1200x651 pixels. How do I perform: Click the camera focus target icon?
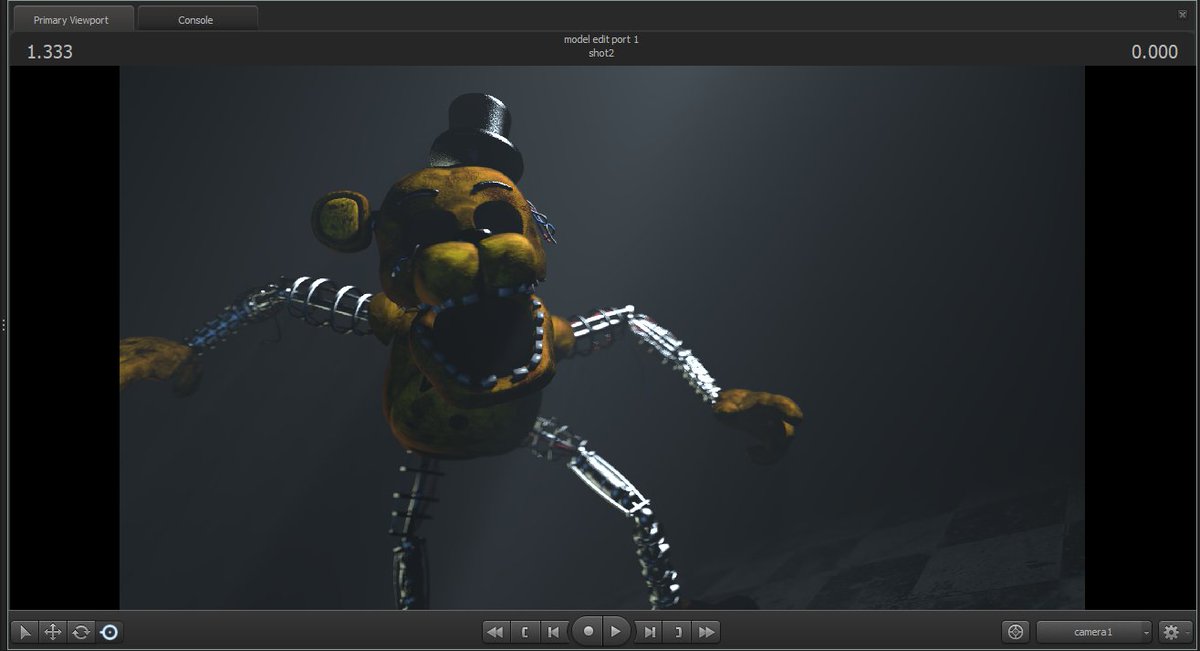click(x=1016, y=632)
